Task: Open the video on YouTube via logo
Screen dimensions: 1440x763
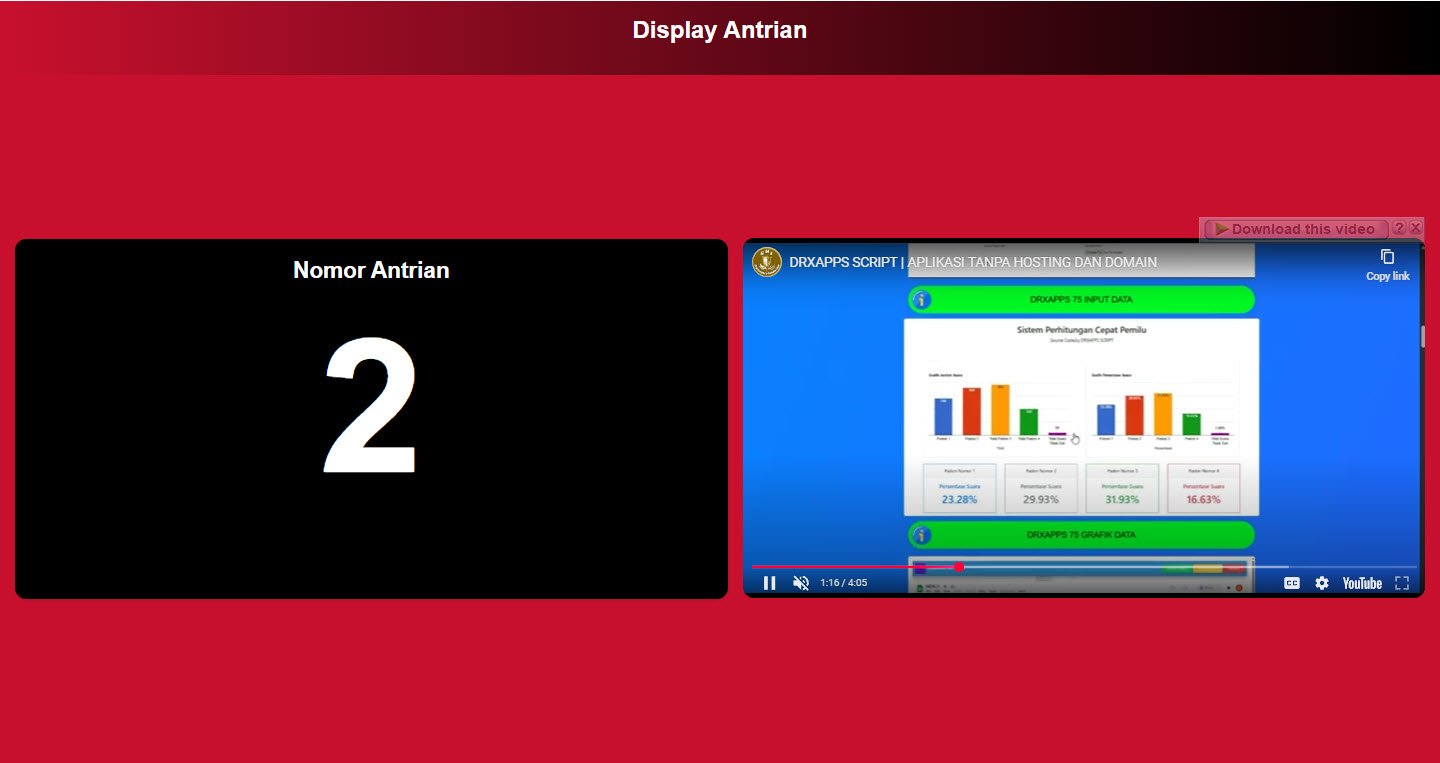Action: (x=1362, y=583)
